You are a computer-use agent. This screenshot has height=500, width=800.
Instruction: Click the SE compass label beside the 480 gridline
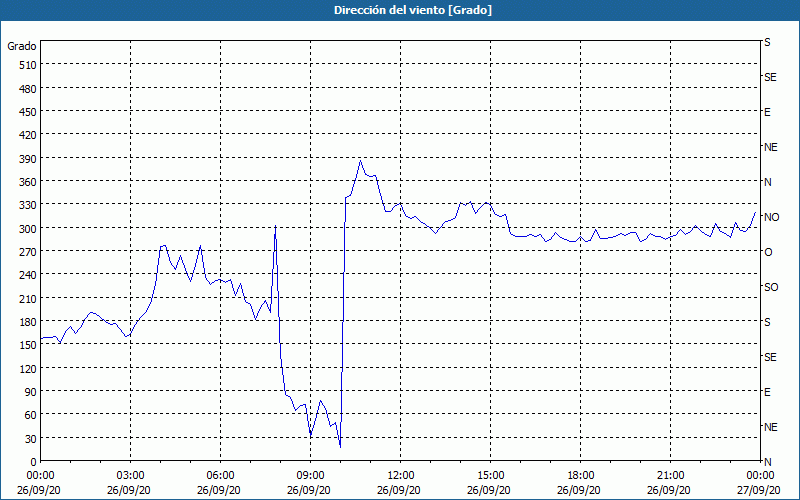point(770,77)
